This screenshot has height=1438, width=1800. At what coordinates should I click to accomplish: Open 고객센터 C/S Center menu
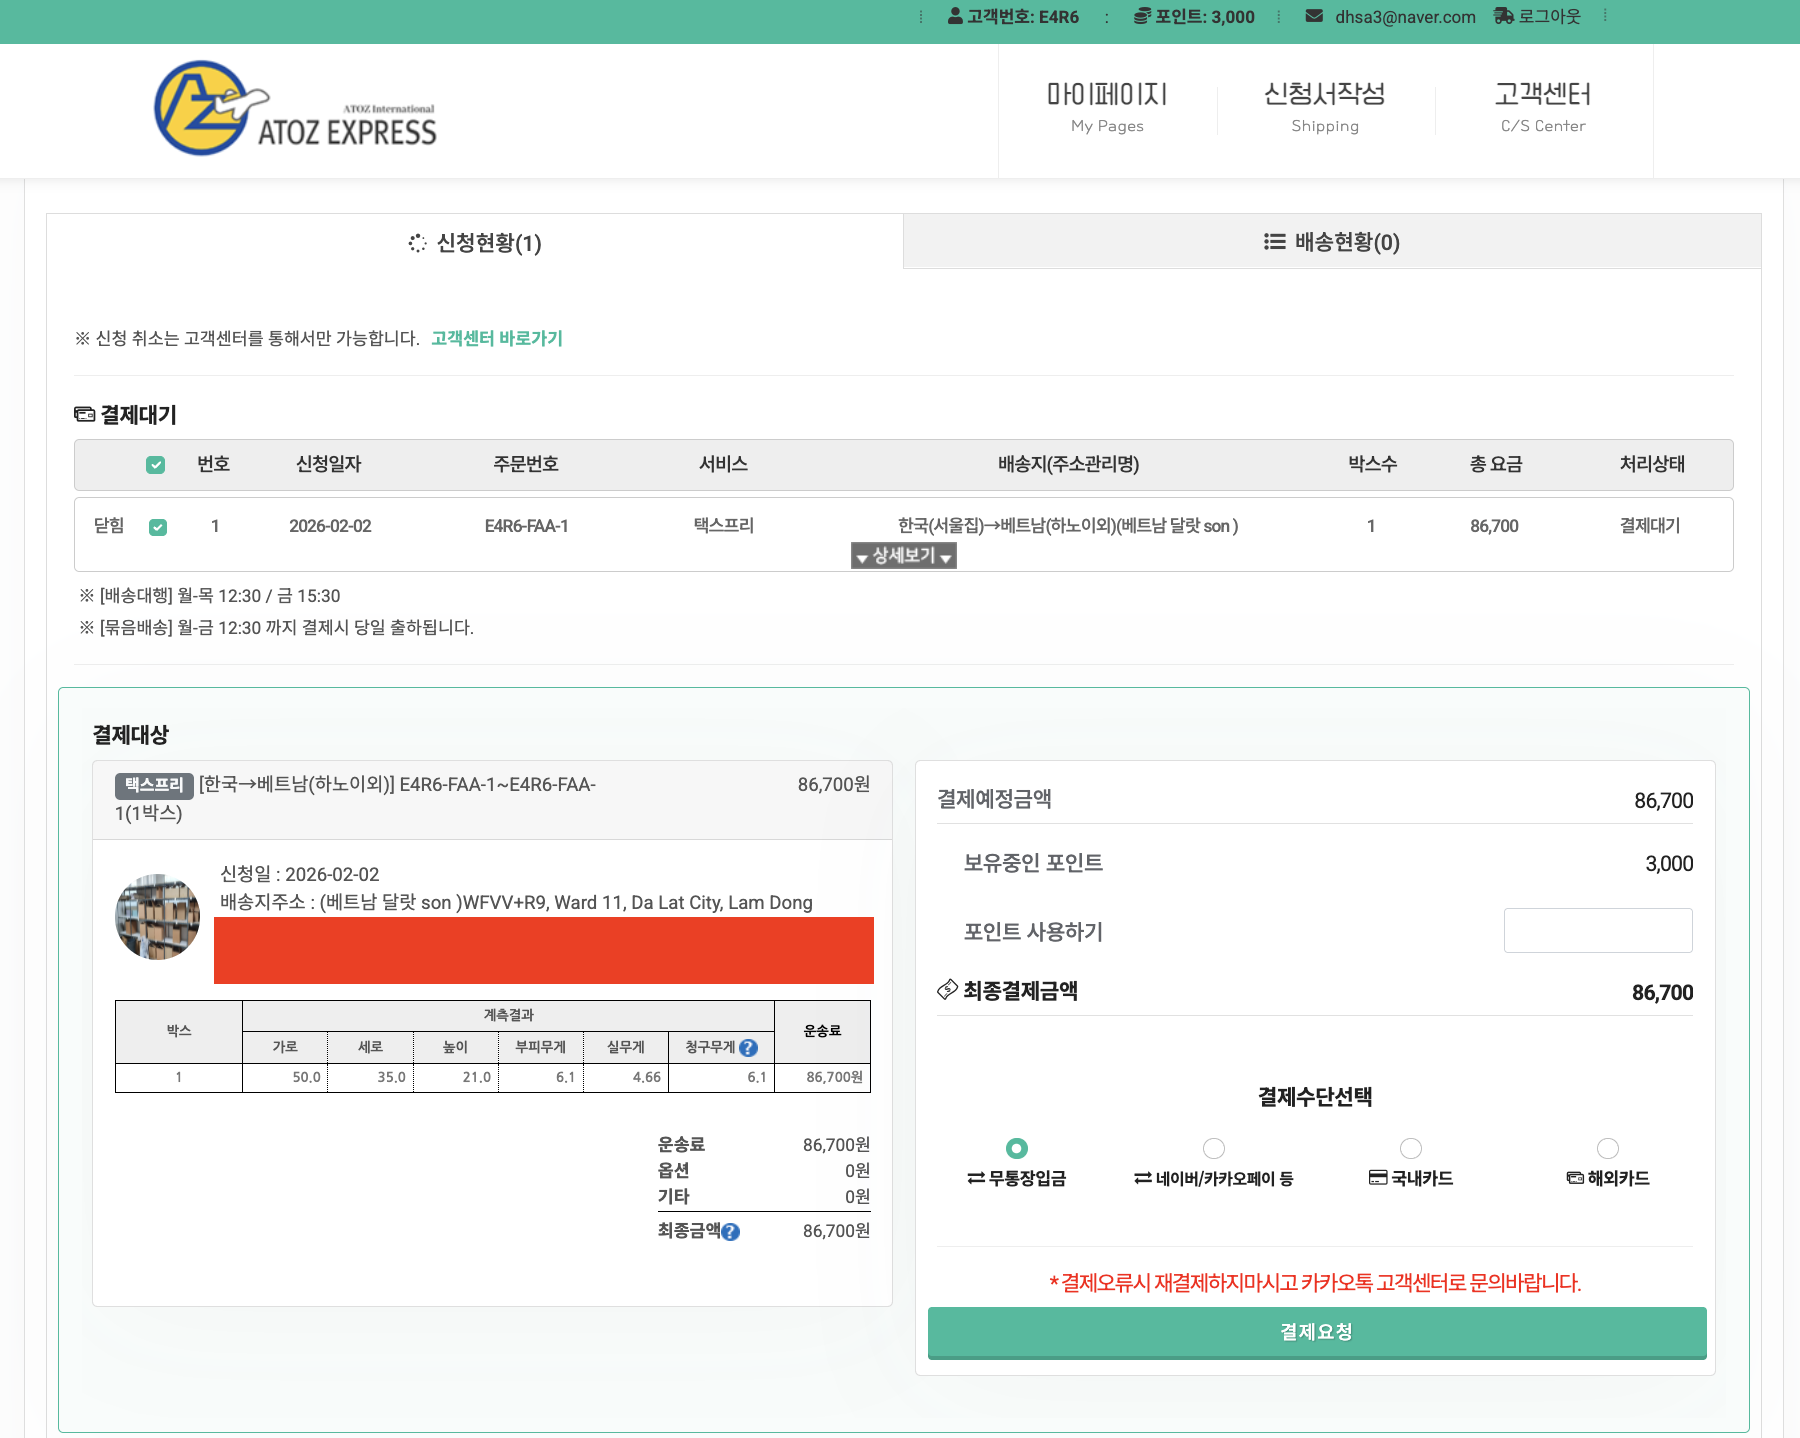pos(1543,108)
